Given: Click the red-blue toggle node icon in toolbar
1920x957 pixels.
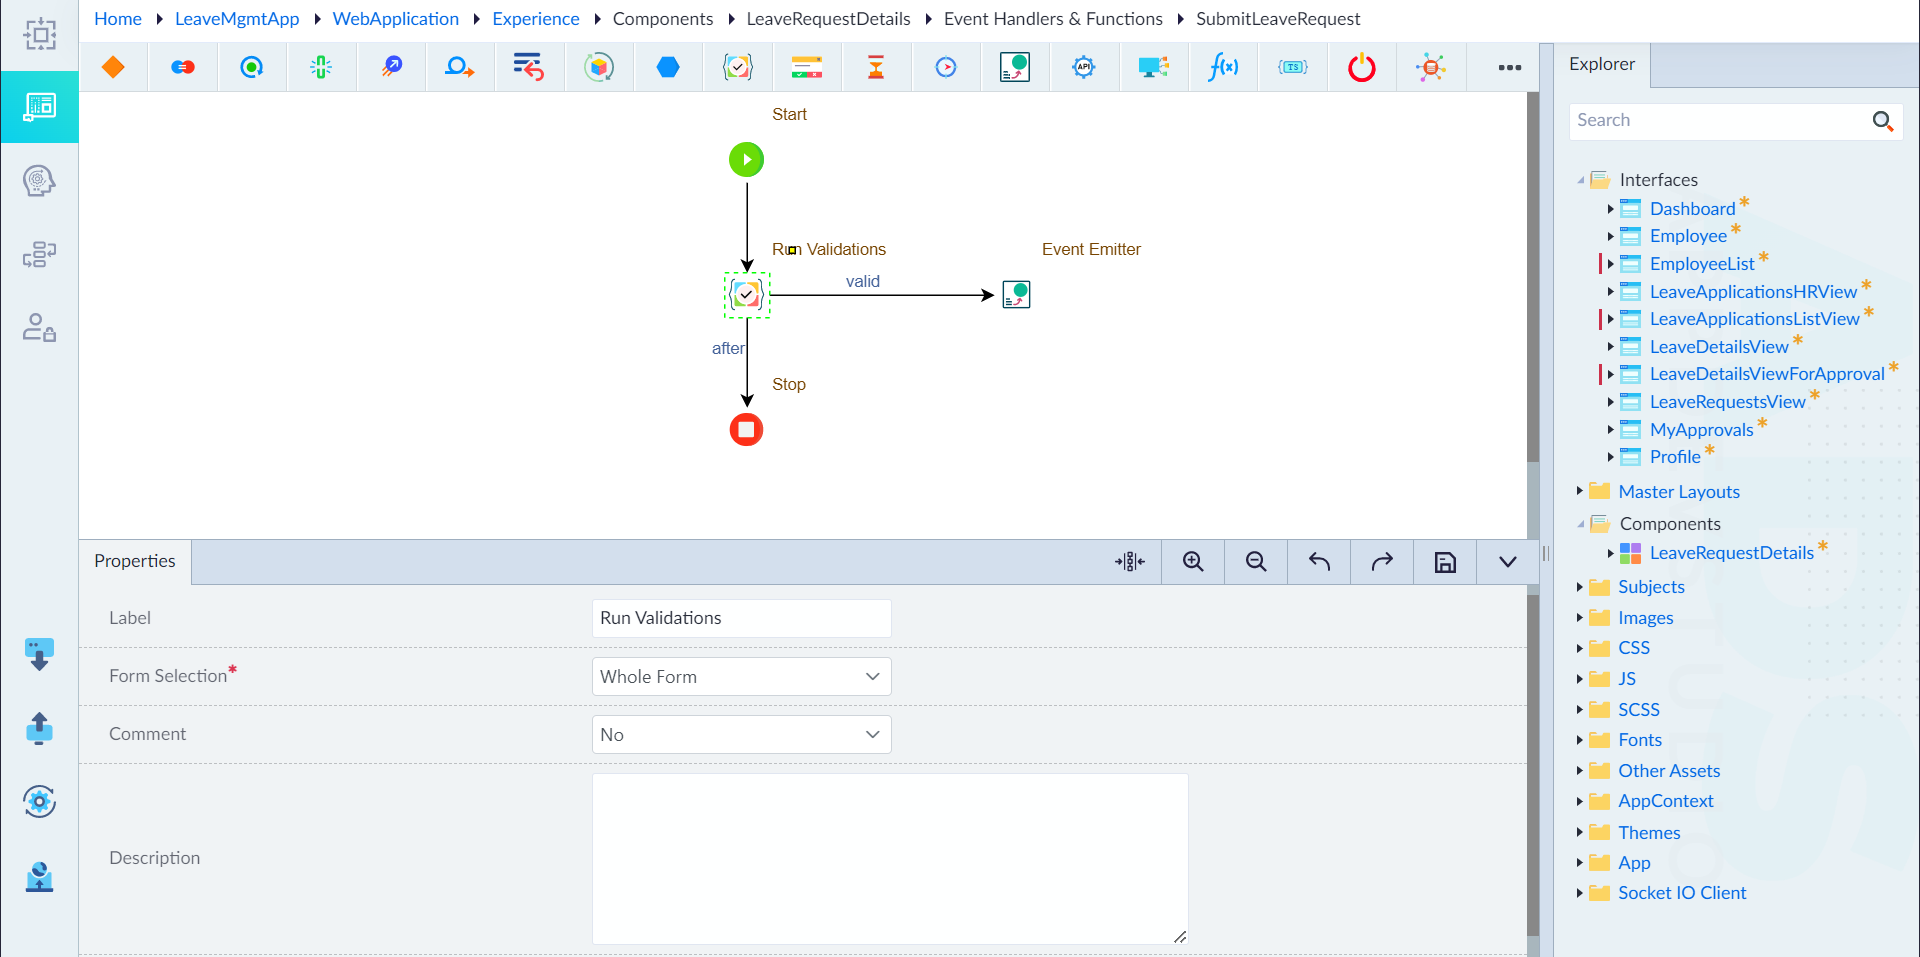Looking at the screenshot, I should pyautogui.click(x=183, y=67).
